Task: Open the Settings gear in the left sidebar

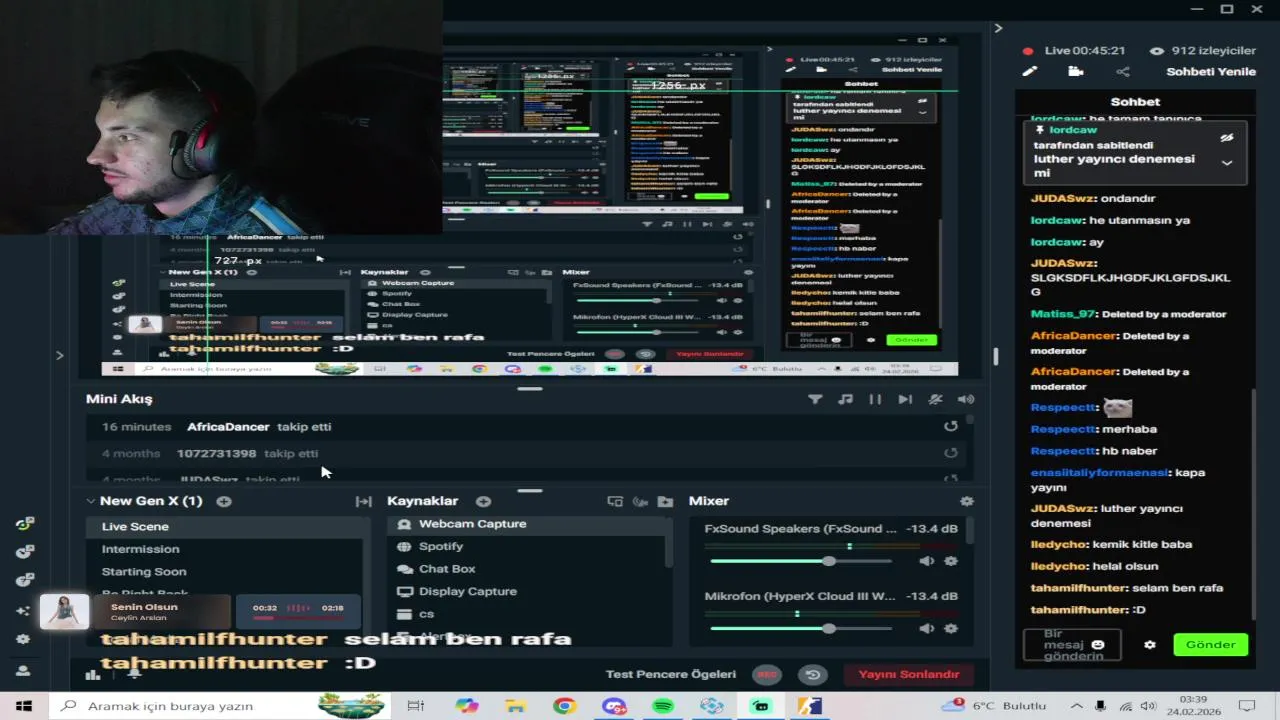Action: pyautogui.click(x=23, y=639)
